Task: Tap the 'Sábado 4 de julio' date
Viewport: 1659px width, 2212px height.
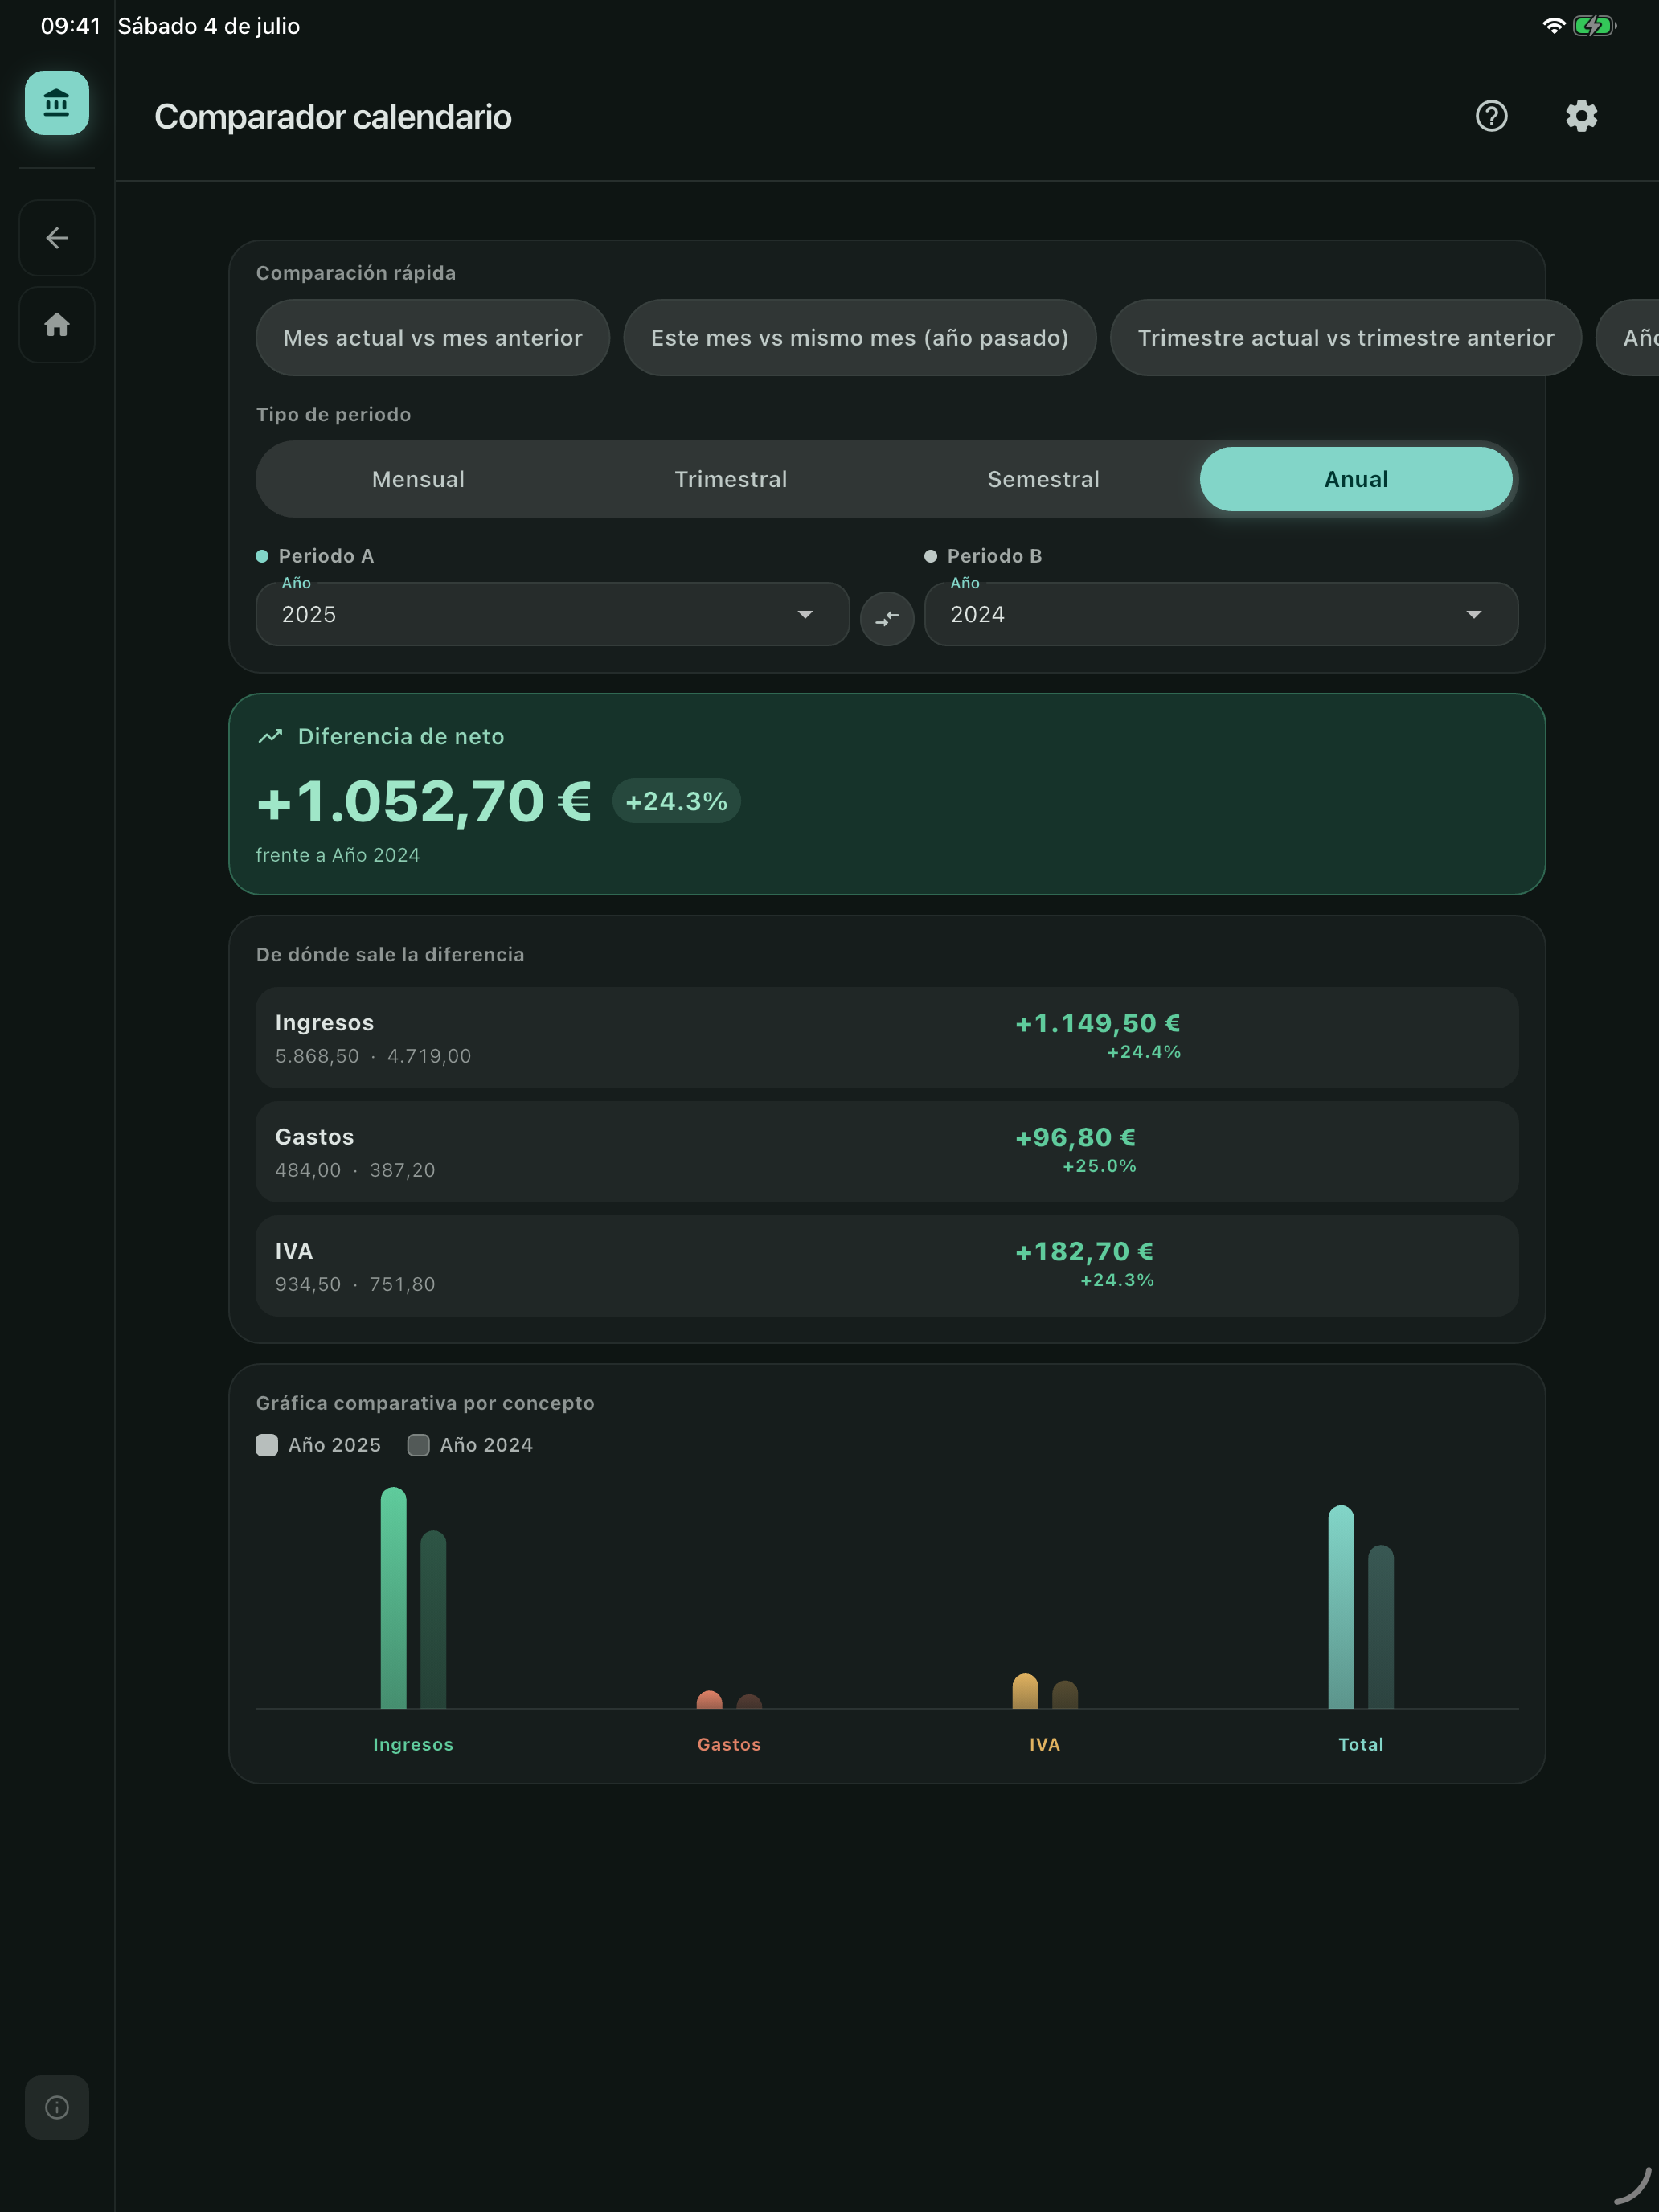Action: 209,26
